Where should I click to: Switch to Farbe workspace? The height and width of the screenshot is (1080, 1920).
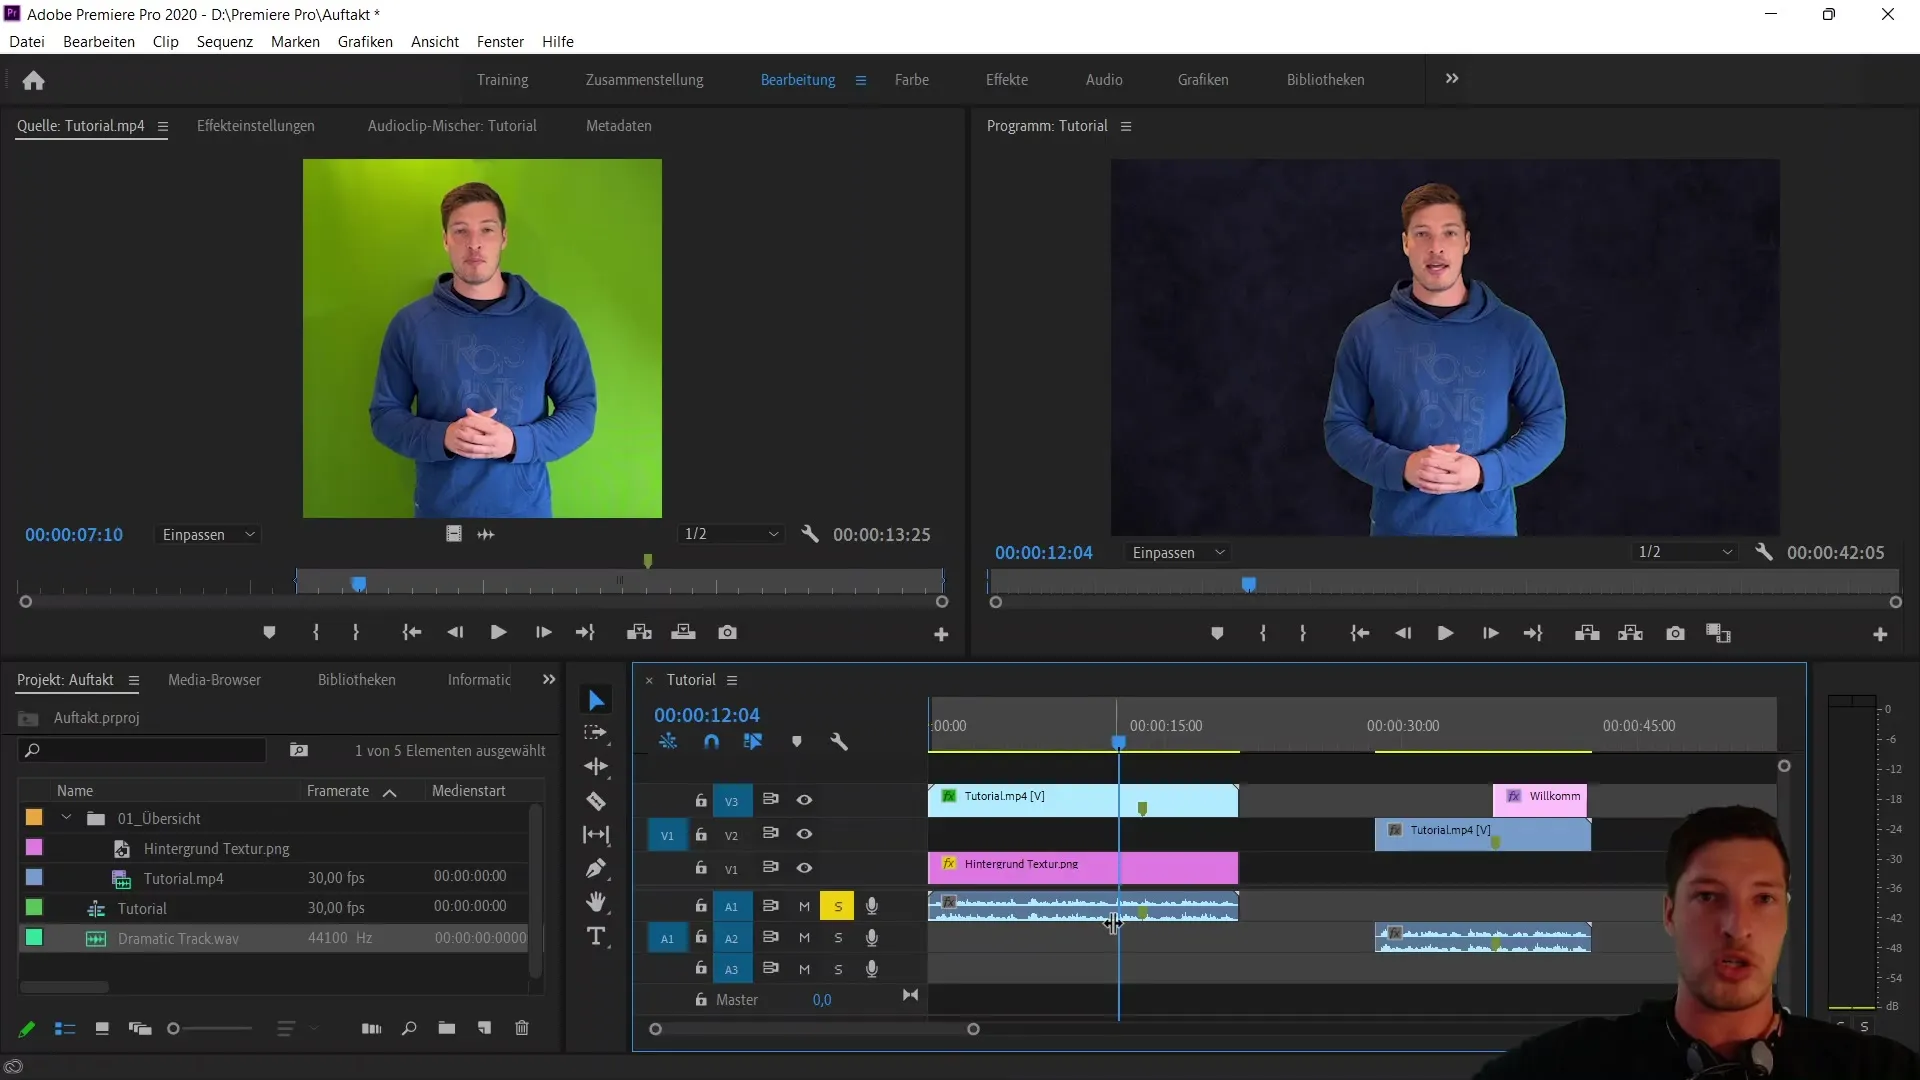pos(911,80)
